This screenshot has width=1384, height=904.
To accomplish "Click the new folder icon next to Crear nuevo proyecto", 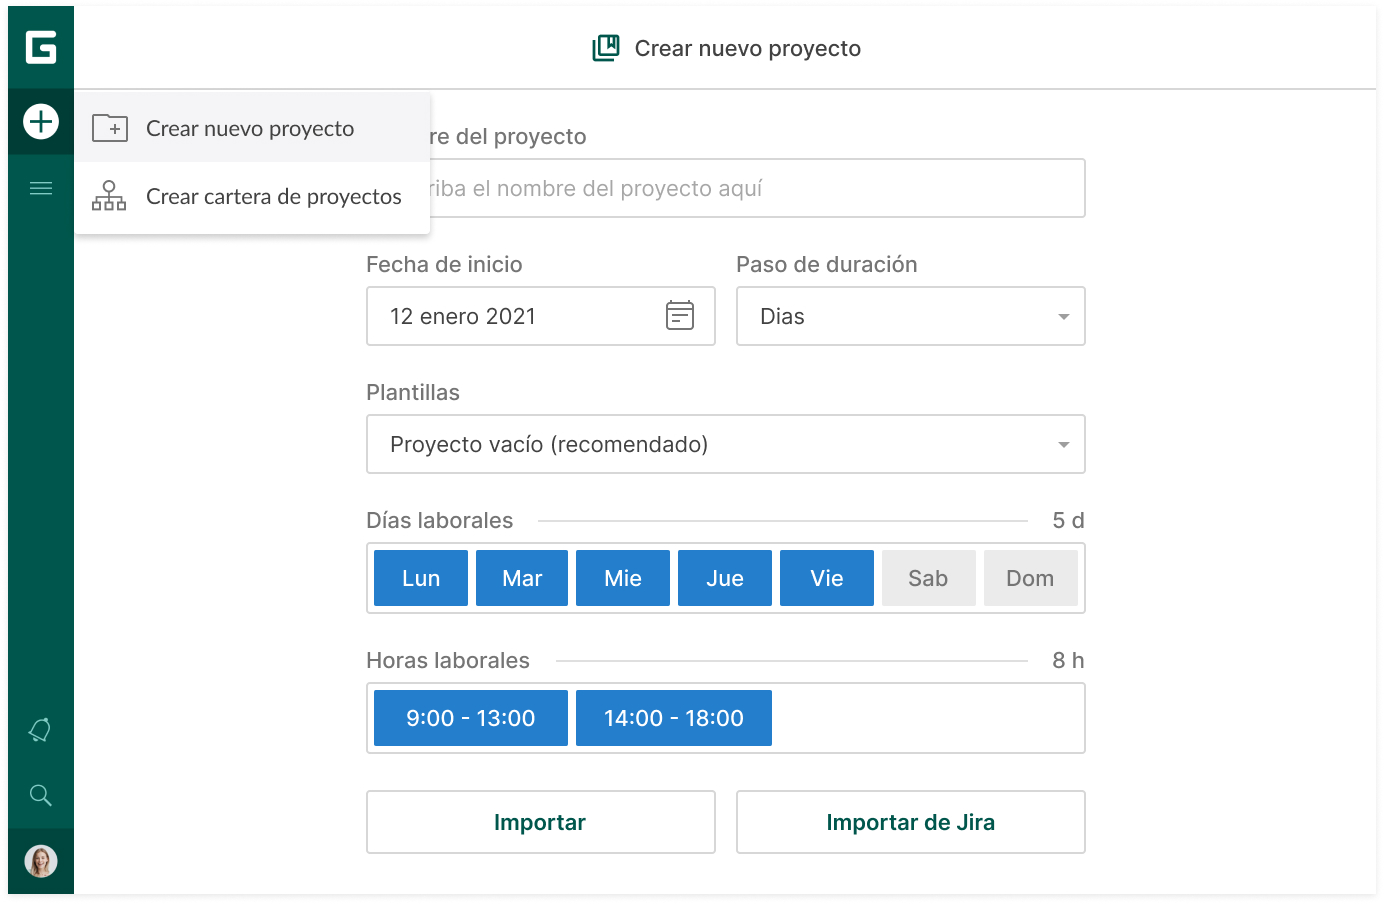I will click(x=110, y=128).
